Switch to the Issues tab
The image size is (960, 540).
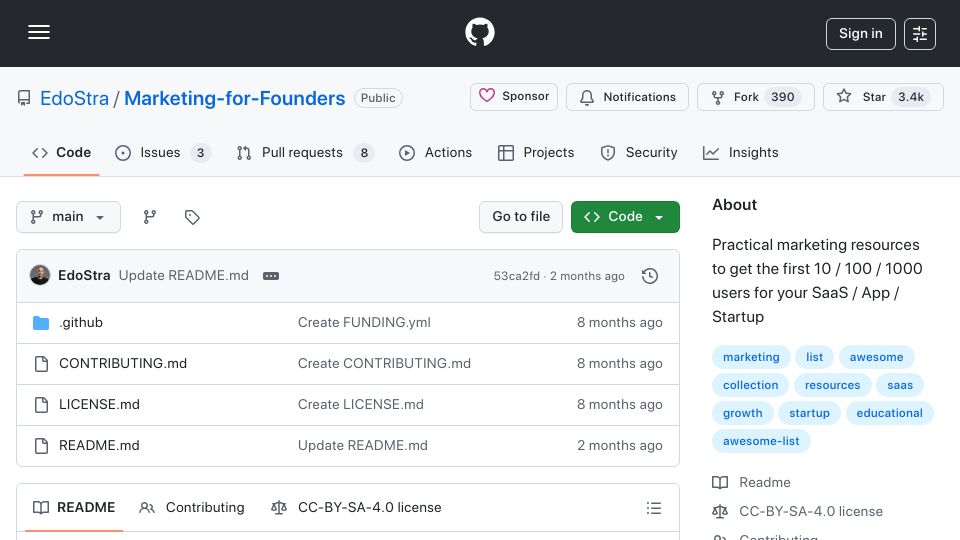162,152
